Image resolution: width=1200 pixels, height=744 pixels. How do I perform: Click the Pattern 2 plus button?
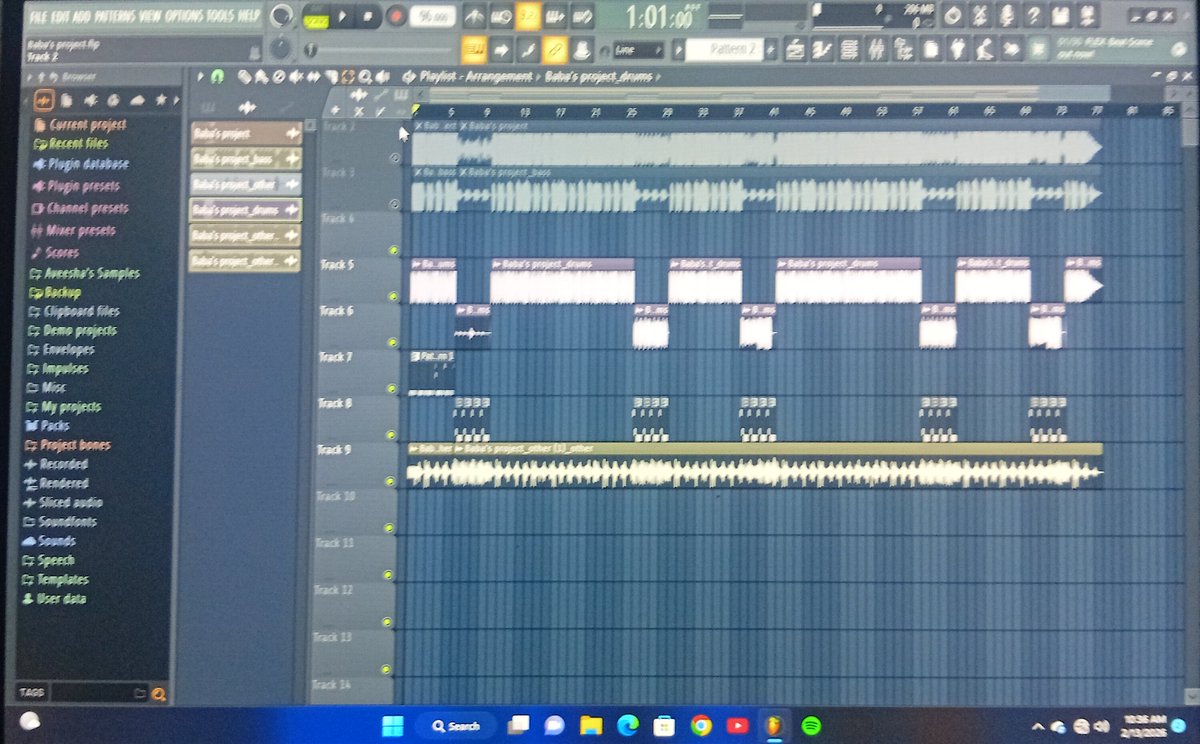770,49
